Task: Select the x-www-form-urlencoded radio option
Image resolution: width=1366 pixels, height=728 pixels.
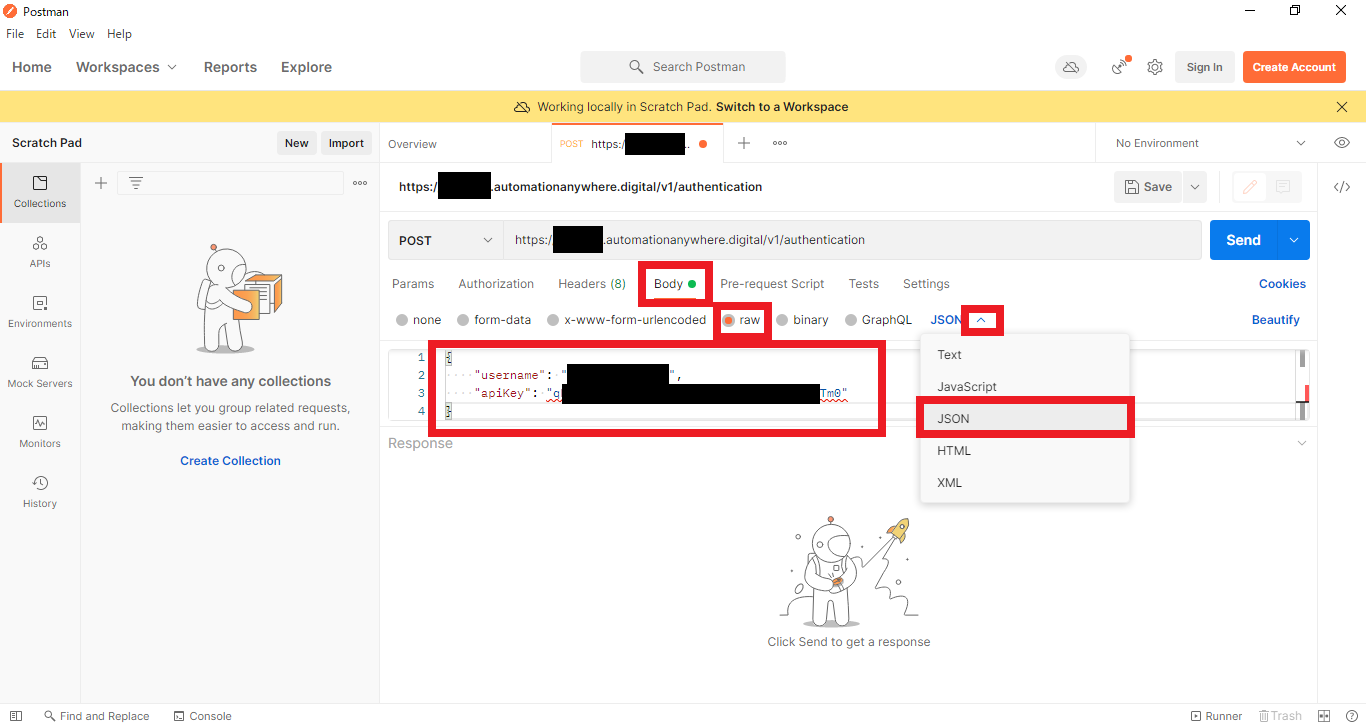Action: [x=553, y=320]
